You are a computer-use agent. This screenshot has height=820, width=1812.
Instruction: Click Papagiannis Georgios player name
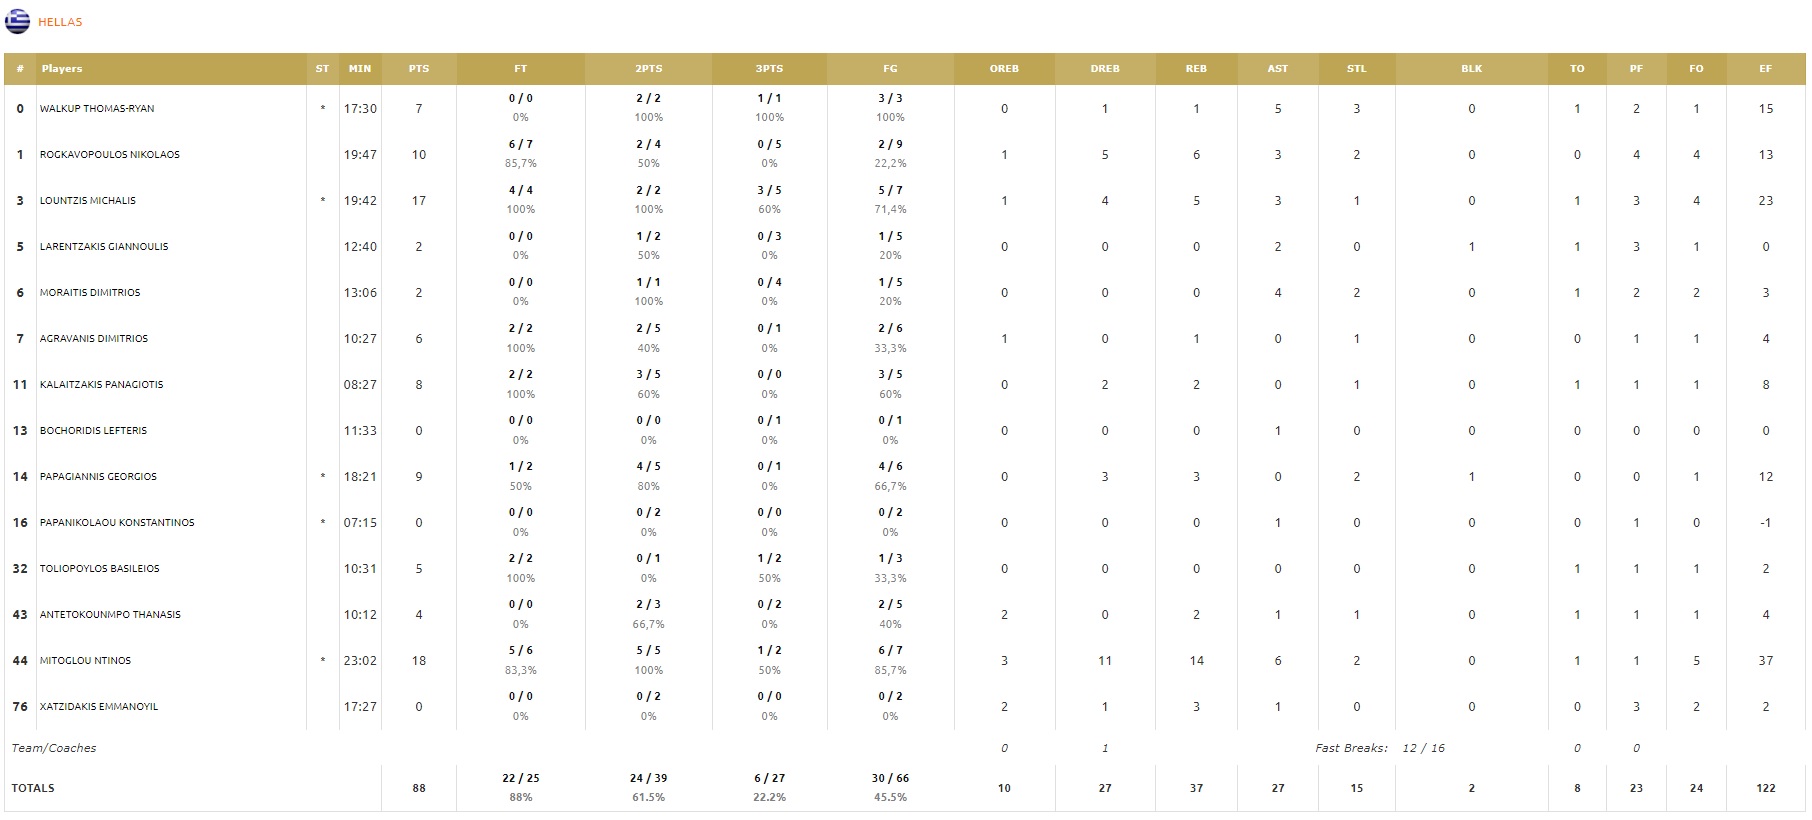(98, 477)
